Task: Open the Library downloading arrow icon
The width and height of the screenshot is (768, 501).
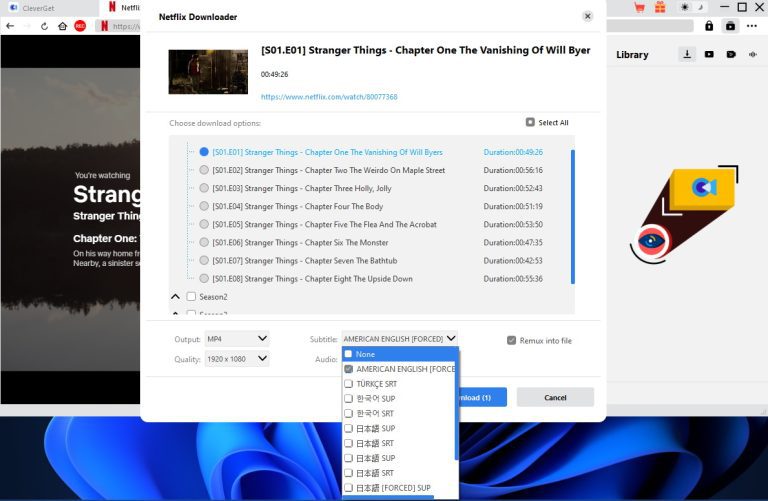Action: coord(687,54)
